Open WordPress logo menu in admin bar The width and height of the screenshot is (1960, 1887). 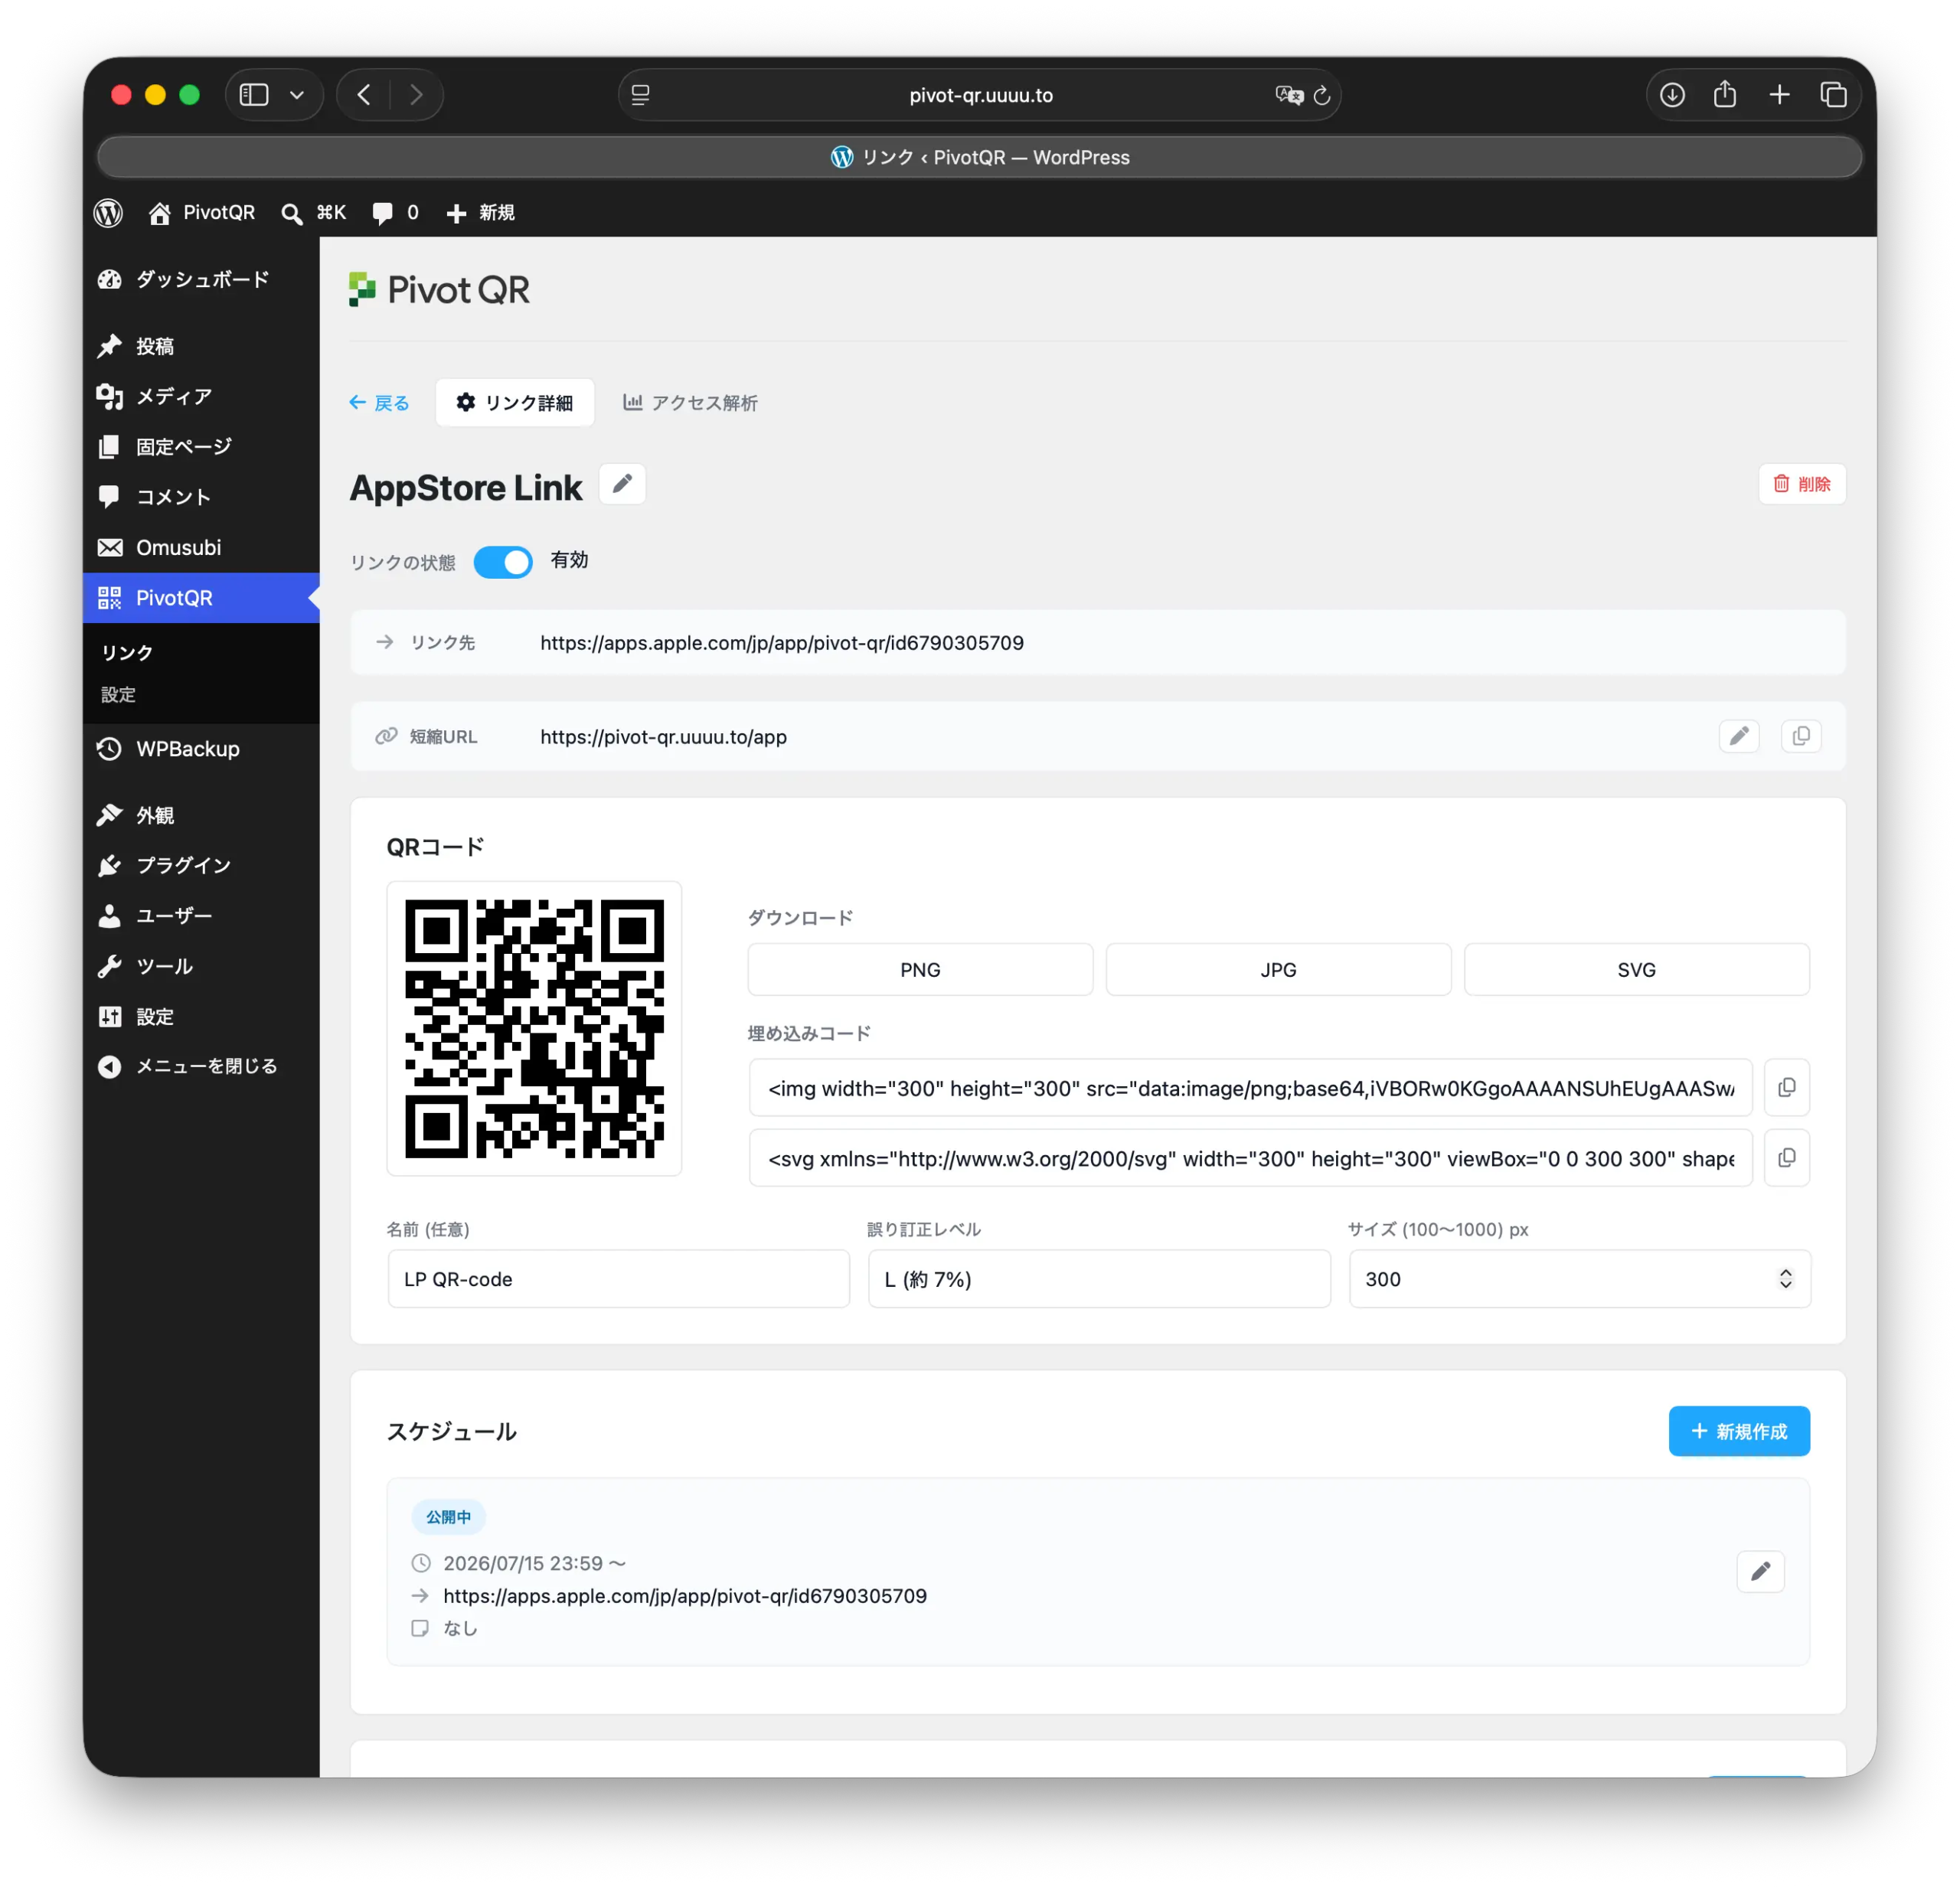point(108,212)
